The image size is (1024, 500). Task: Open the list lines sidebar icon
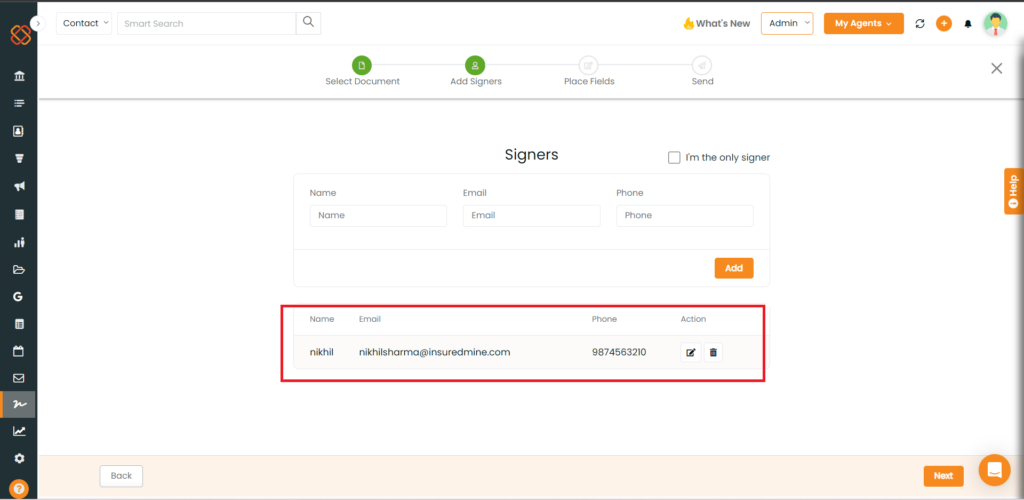click(x=19, y=104)
